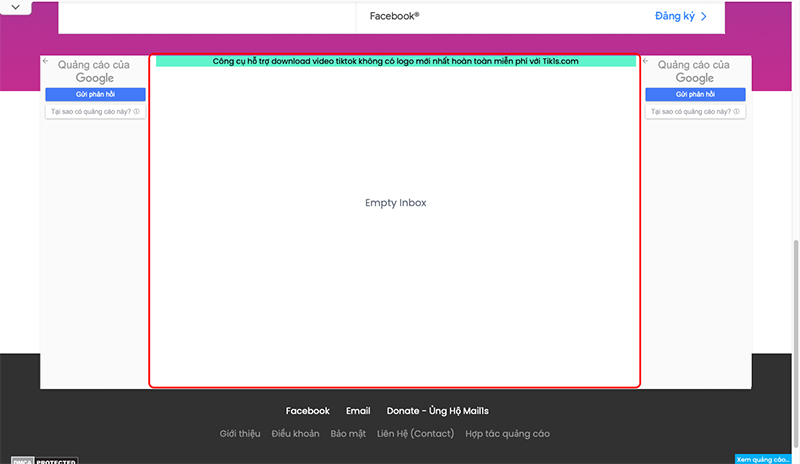Go back using left ad arrow icon

[x=46, y=61]
